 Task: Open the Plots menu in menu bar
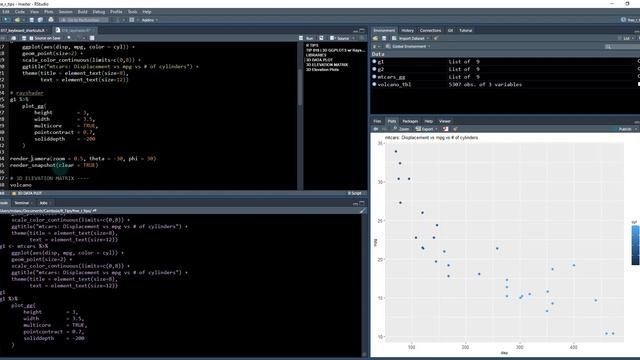click(x=49, y=12)
